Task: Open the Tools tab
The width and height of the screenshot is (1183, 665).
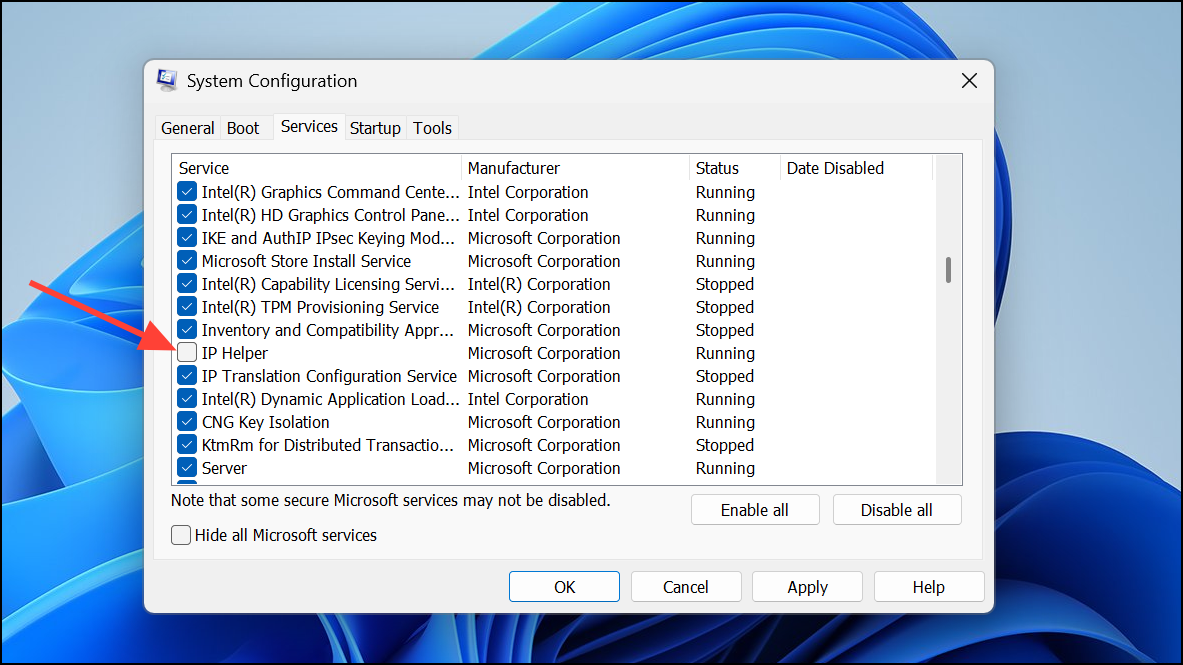Action: (x=432, y=128)
